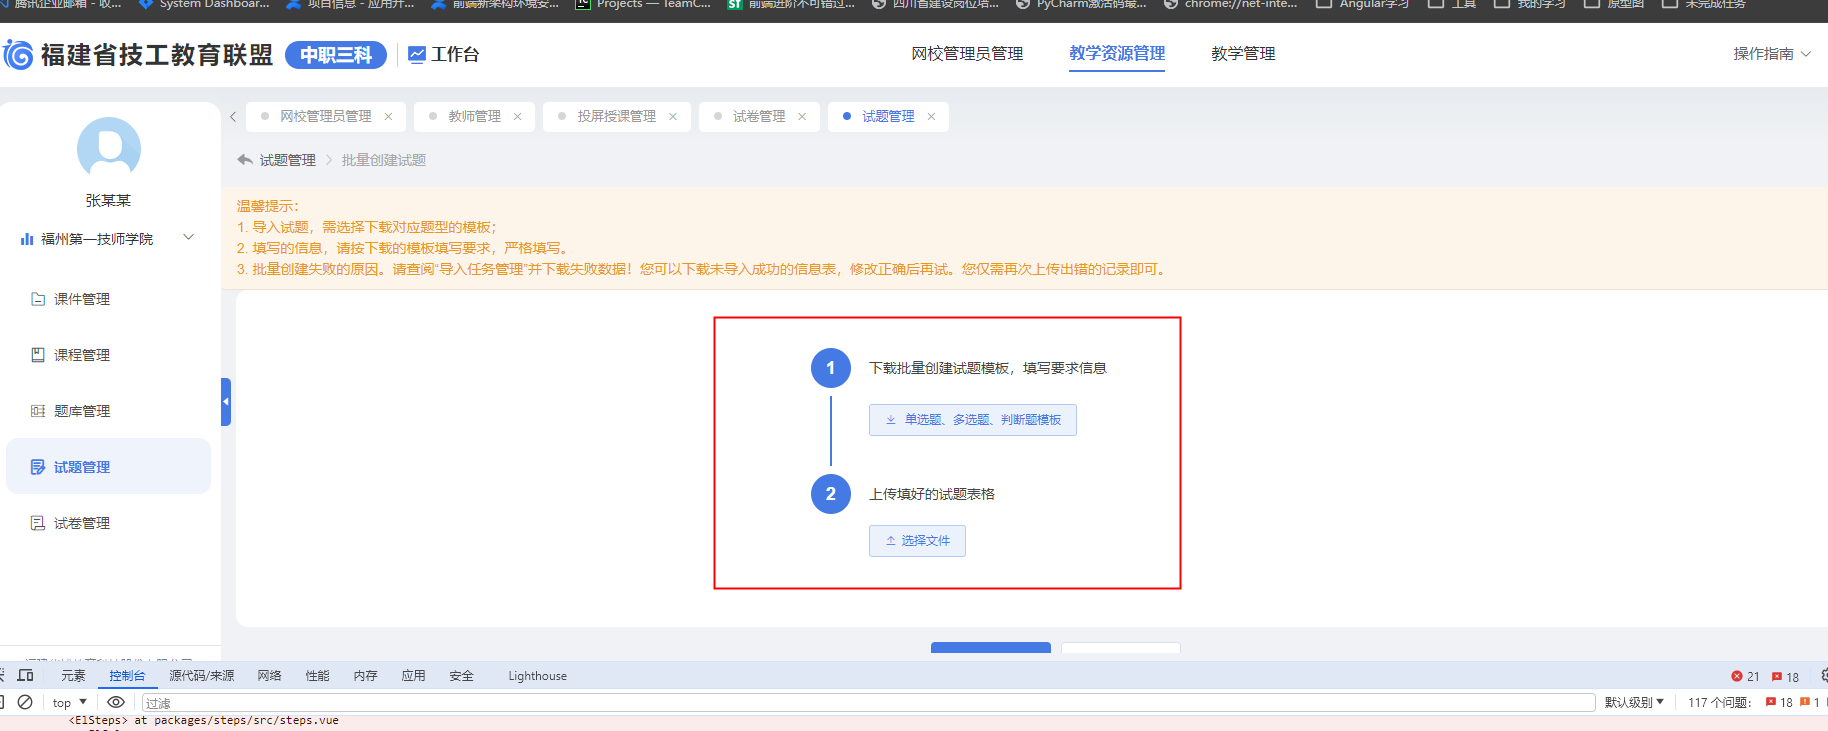Download the 单选题、多选题、判断题模板
1828x731 pixels.
973,420
